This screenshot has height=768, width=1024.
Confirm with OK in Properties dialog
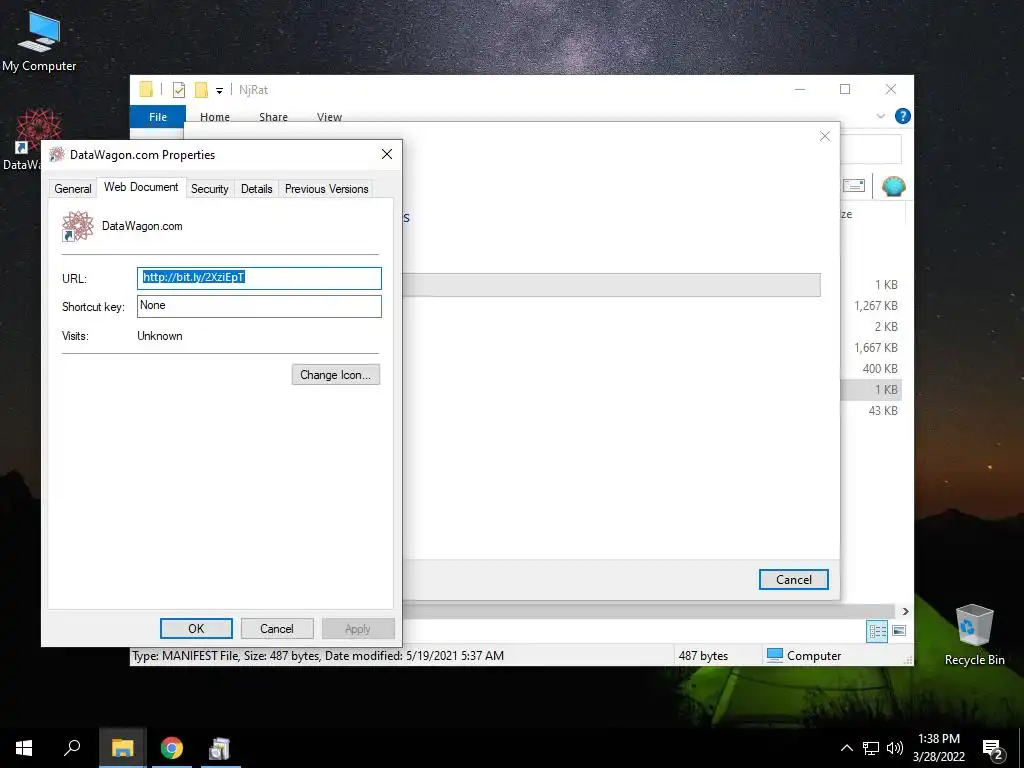click(x=196, y=629)
